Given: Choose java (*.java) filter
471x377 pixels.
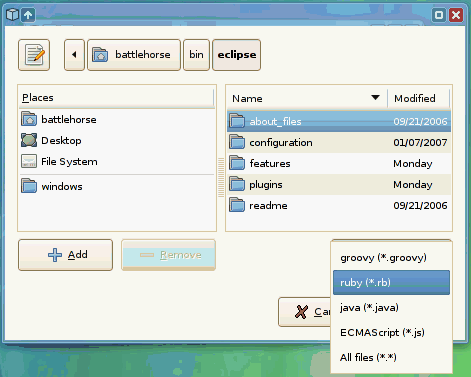Looking at the screenshot, I should pos(391,307).
